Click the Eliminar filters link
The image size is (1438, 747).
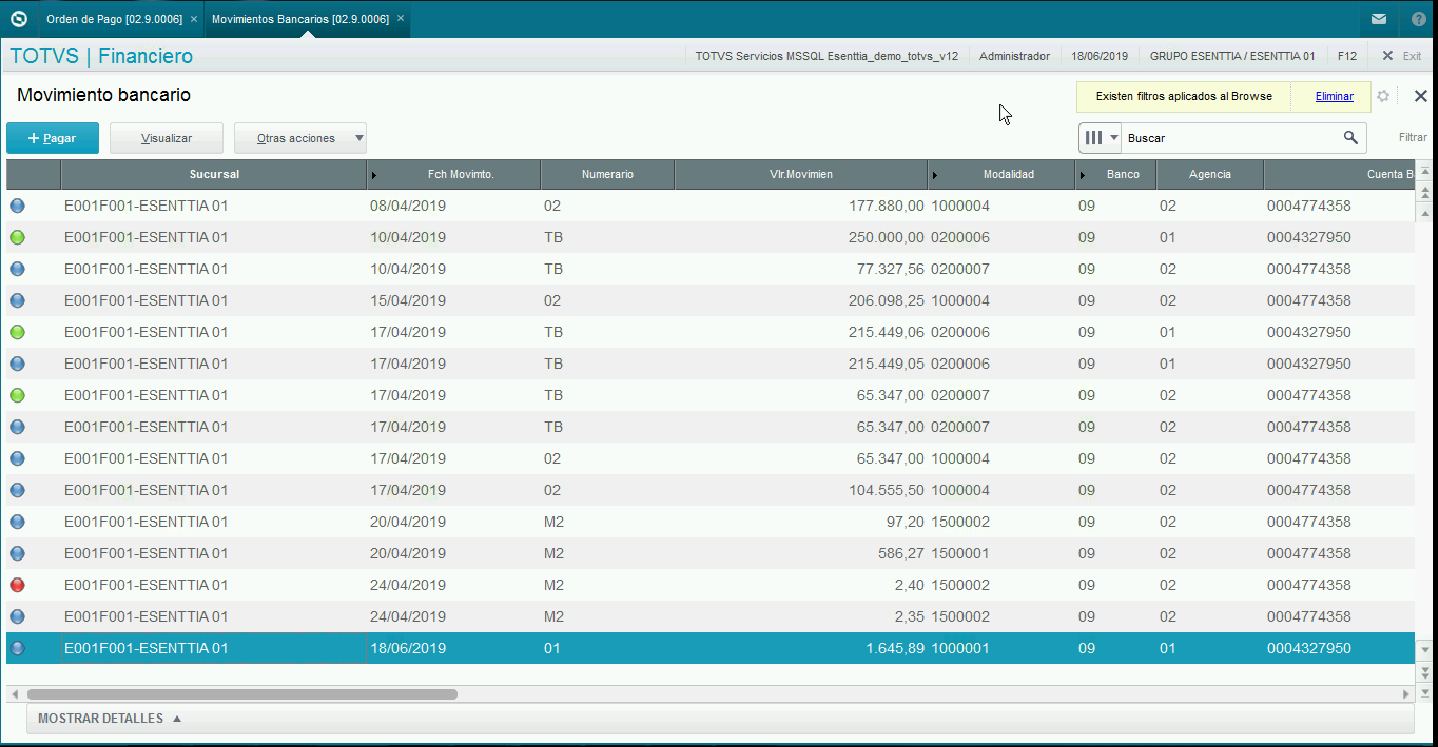pyautogui.click(x=1334, y=96)
